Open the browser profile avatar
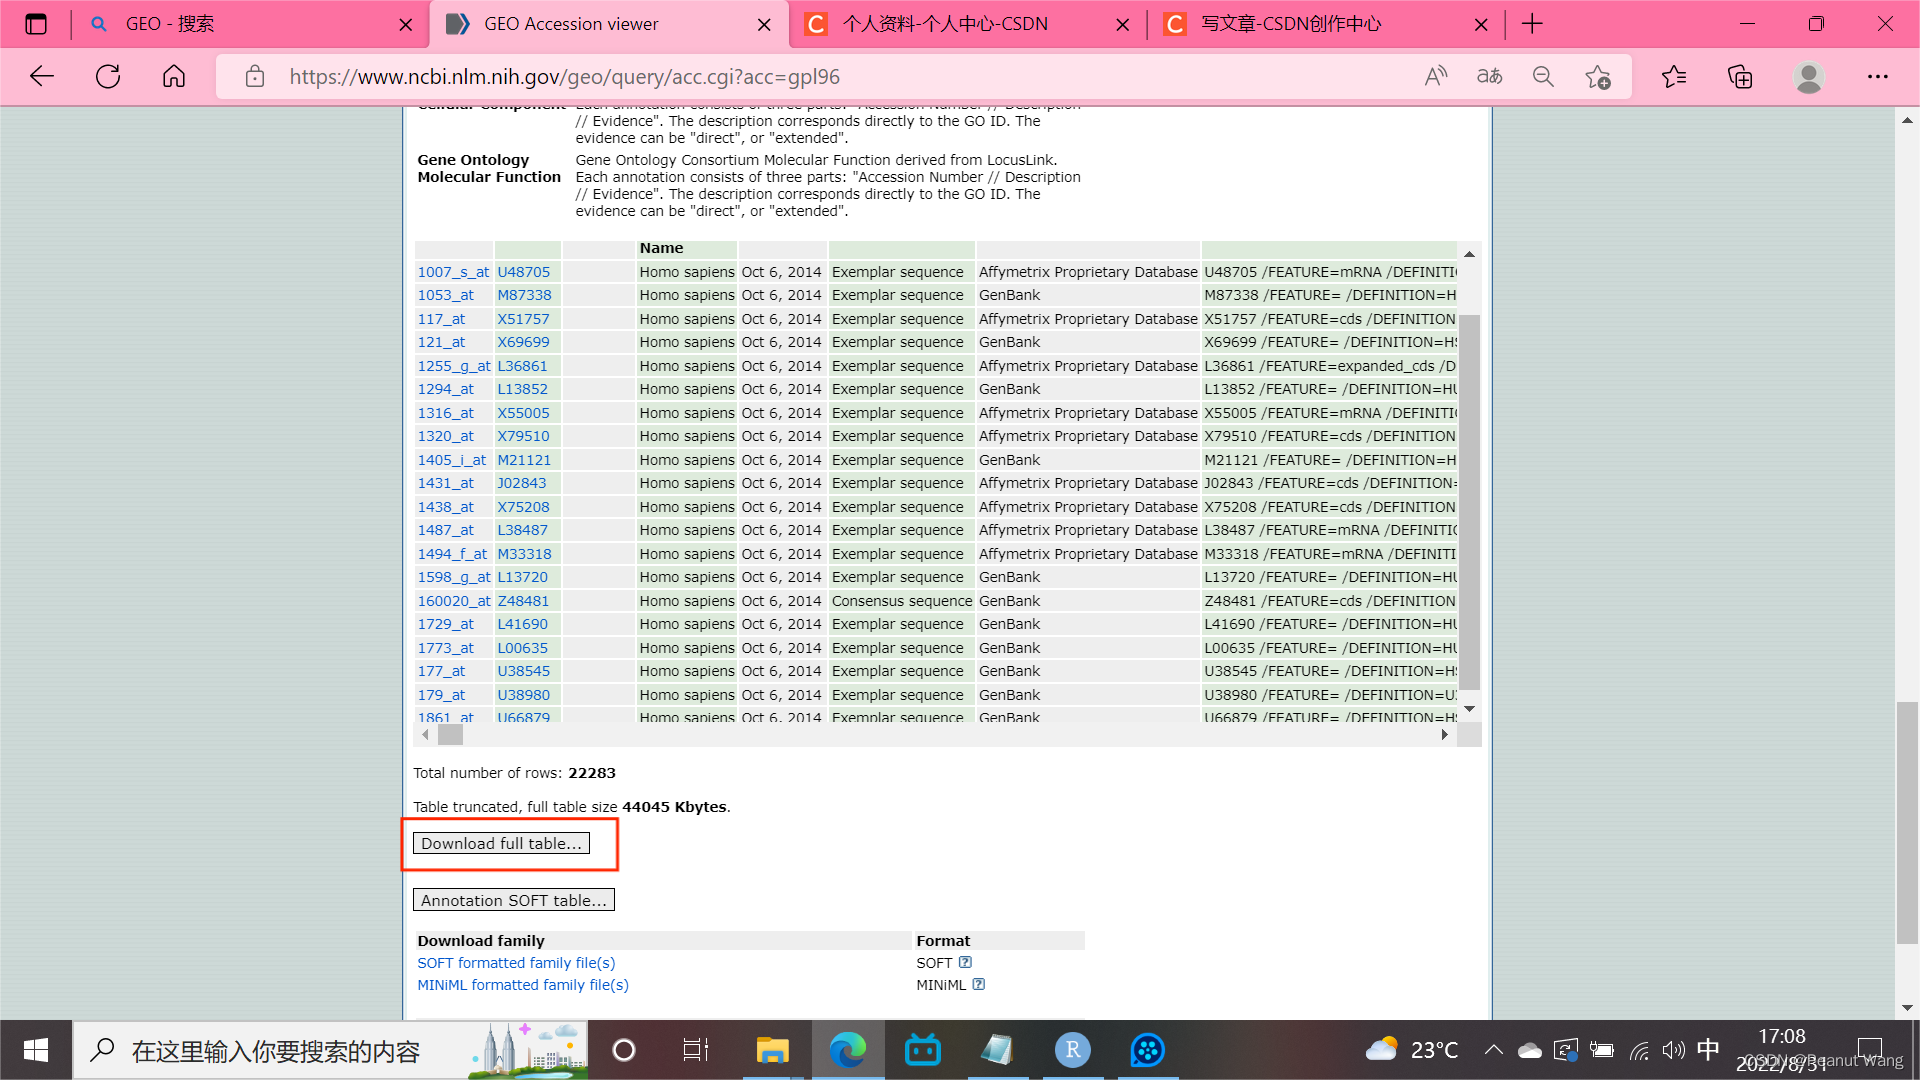1920x1080 pixels. 1808,77
